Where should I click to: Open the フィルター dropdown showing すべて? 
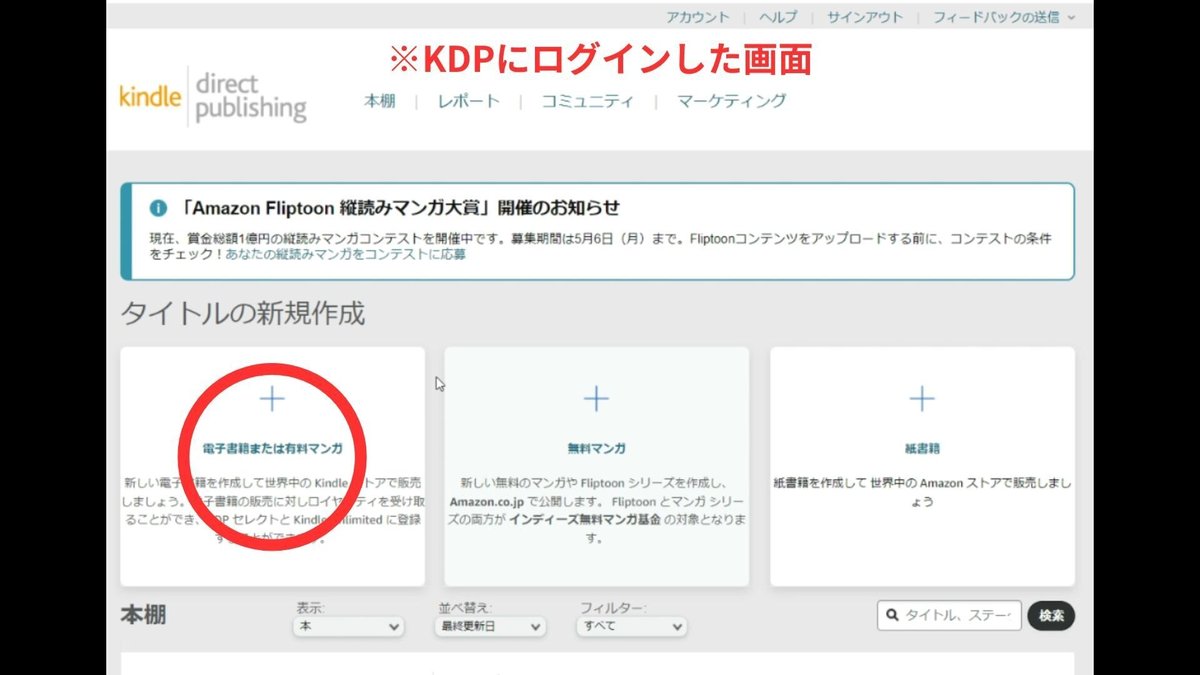(631, 626)
